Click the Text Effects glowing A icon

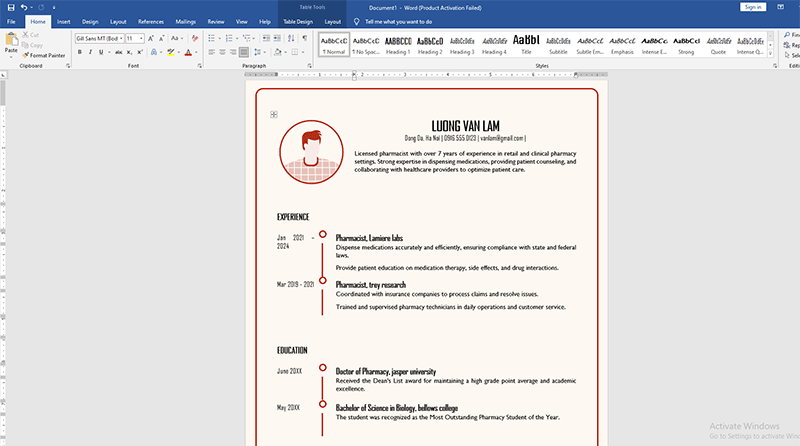(x=154, y=52)
